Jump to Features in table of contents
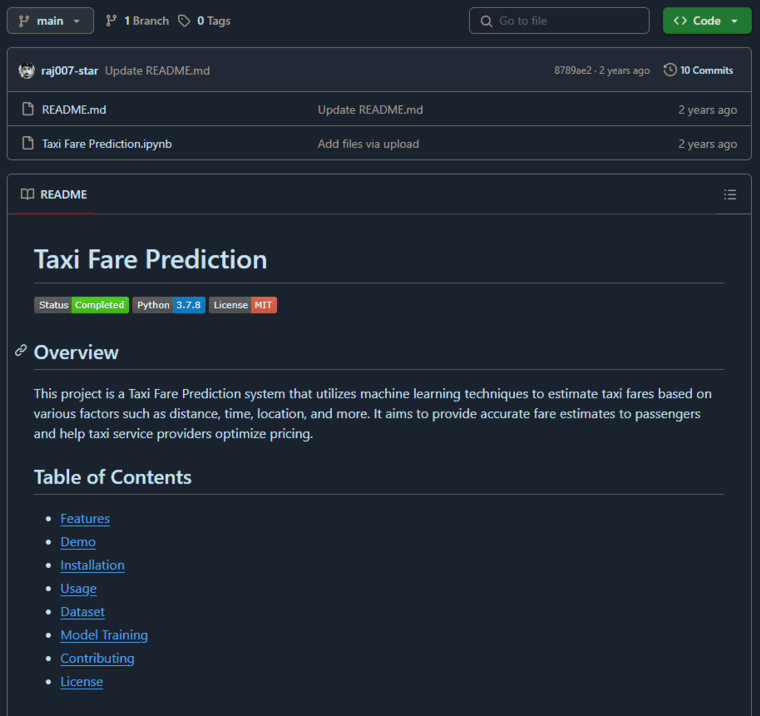Screen dimensions: 760x716 click(x=85, y=519)
